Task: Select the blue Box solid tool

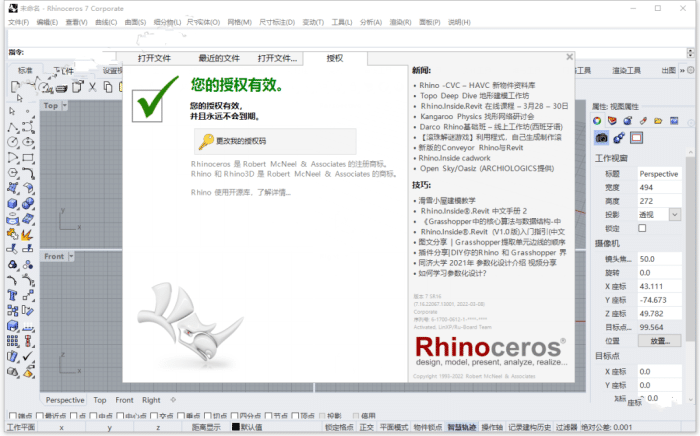Action: pyautogui.click(x=12, y=203)
